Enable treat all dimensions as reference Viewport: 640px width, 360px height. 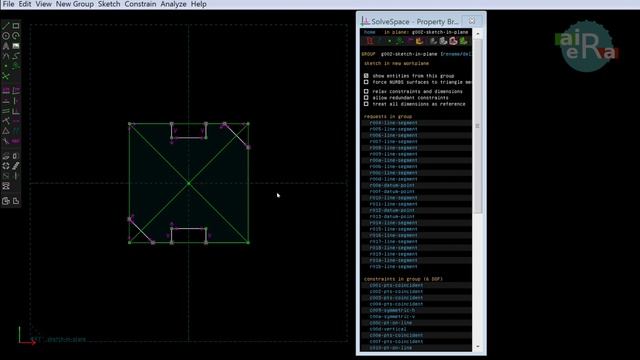366,104
